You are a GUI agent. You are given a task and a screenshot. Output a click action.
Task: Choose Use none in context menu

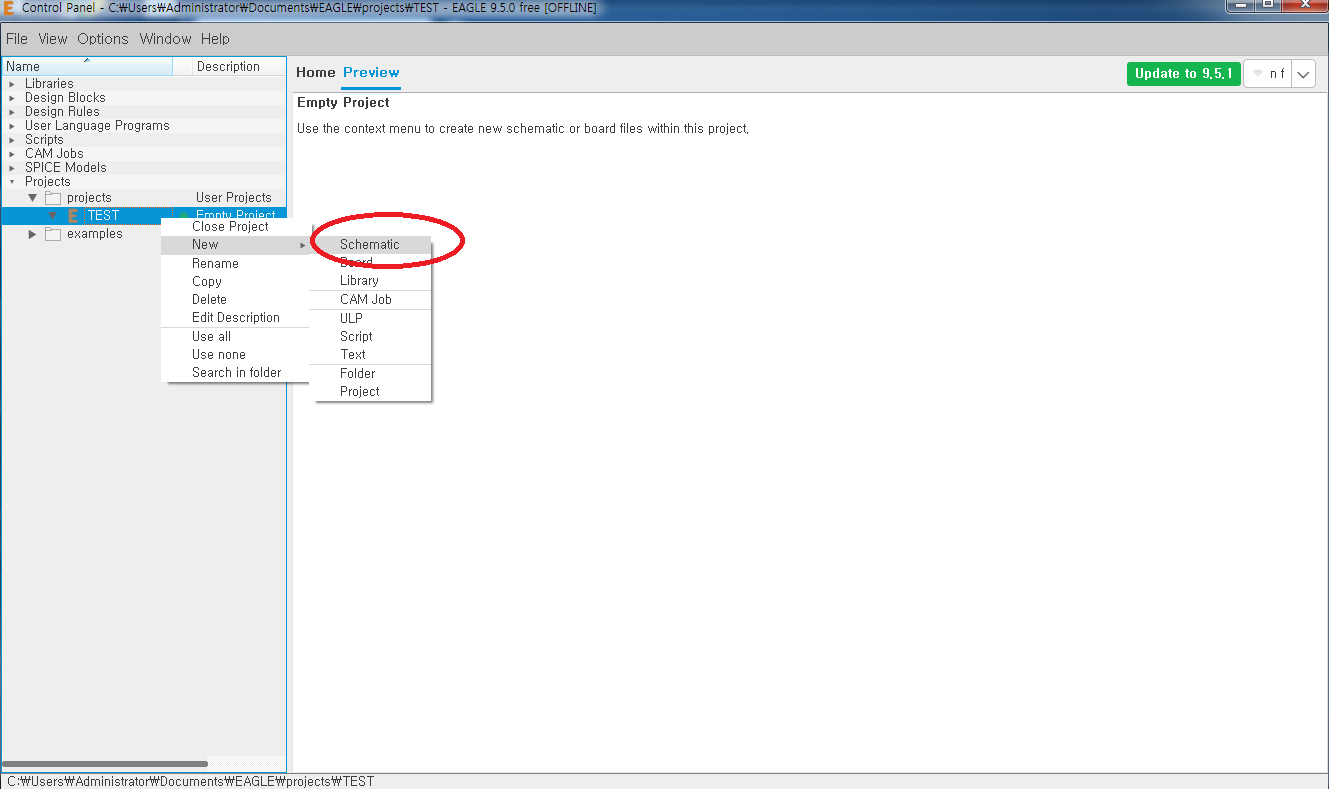[235, 354]
